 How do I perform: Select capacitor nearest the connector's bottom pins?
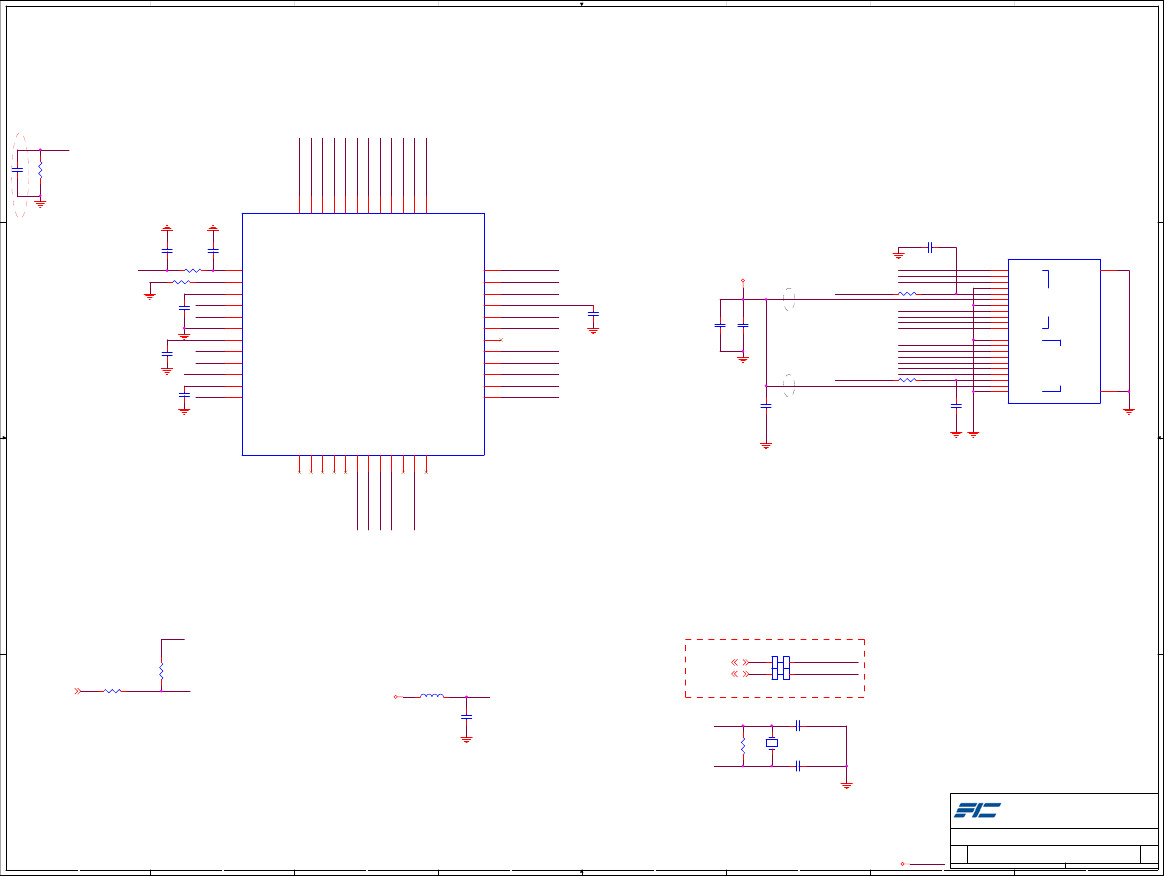(x=956, y=406)
